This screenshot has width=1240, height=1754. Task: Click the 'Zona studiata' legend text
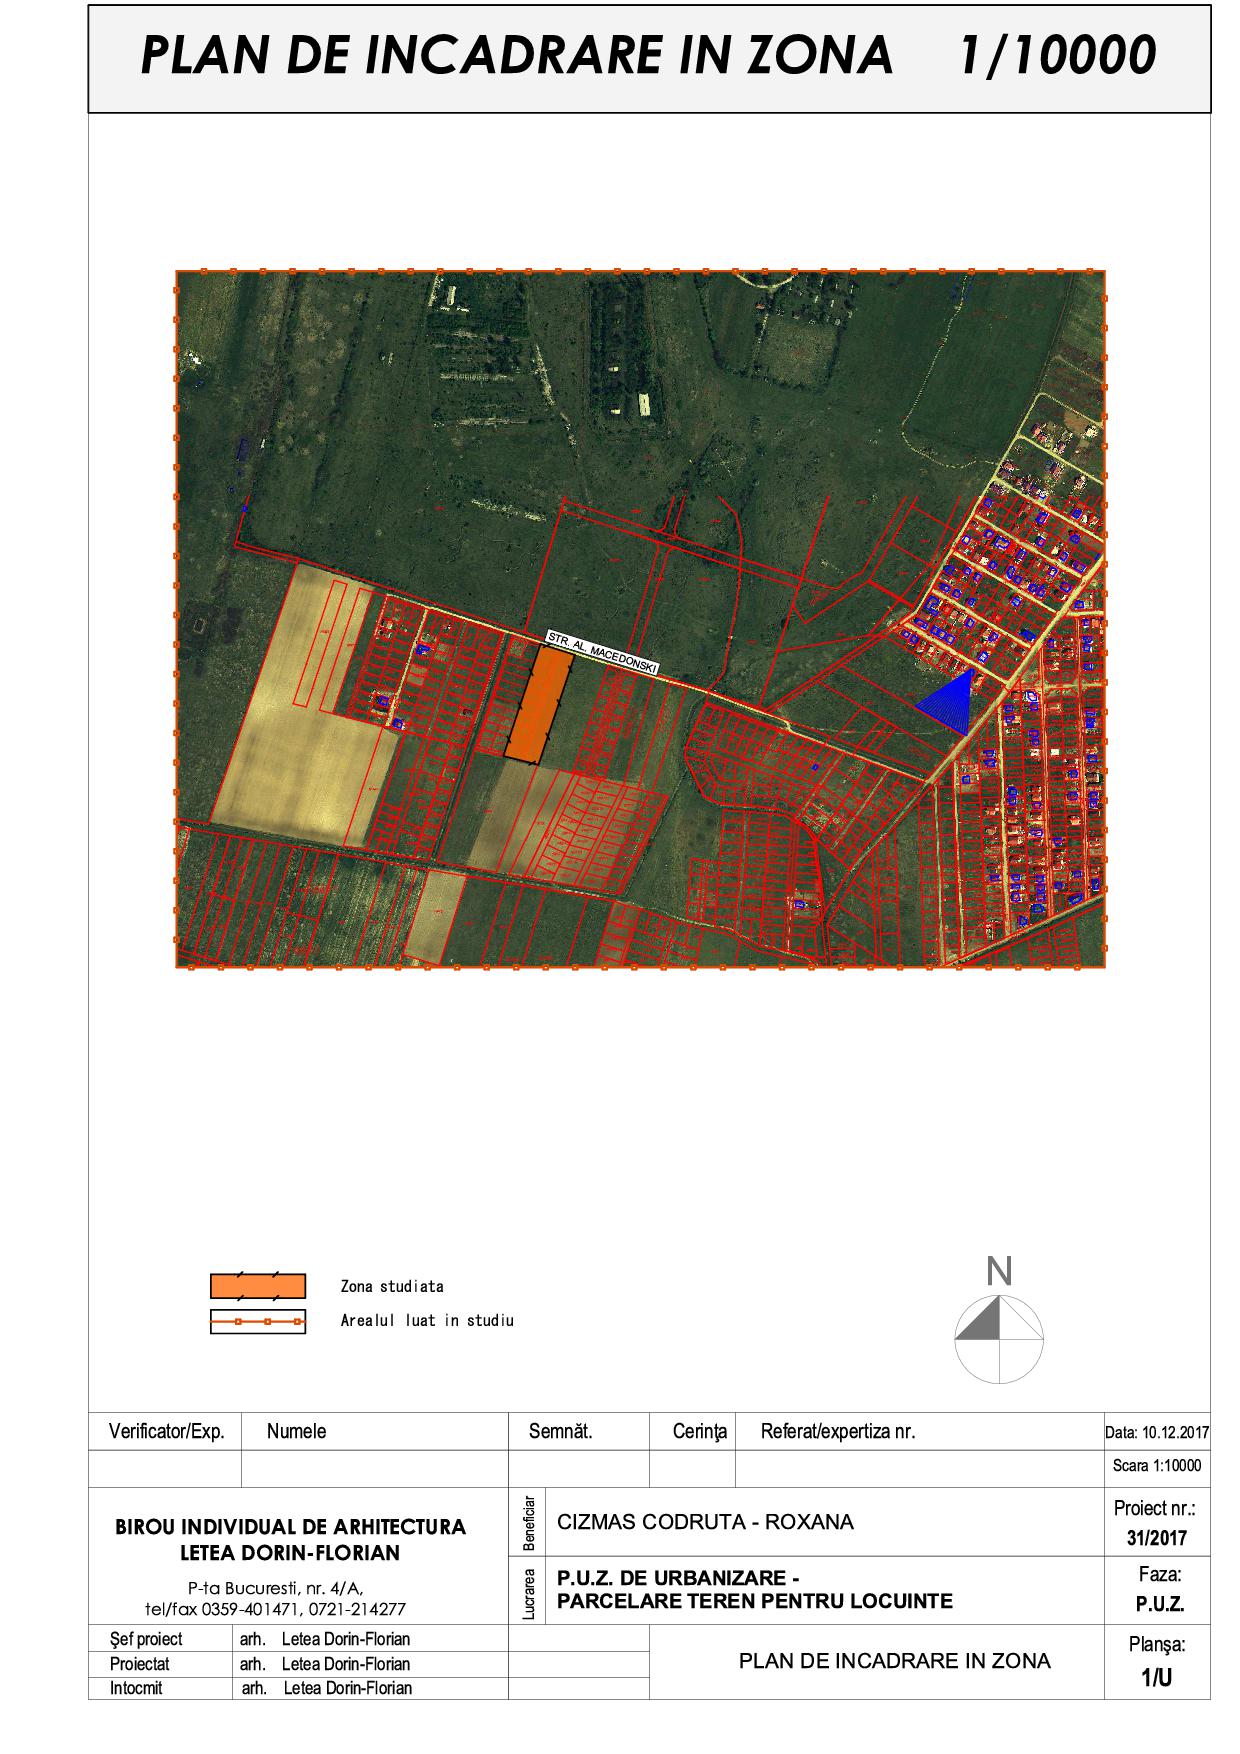(x=392, y=1286)
